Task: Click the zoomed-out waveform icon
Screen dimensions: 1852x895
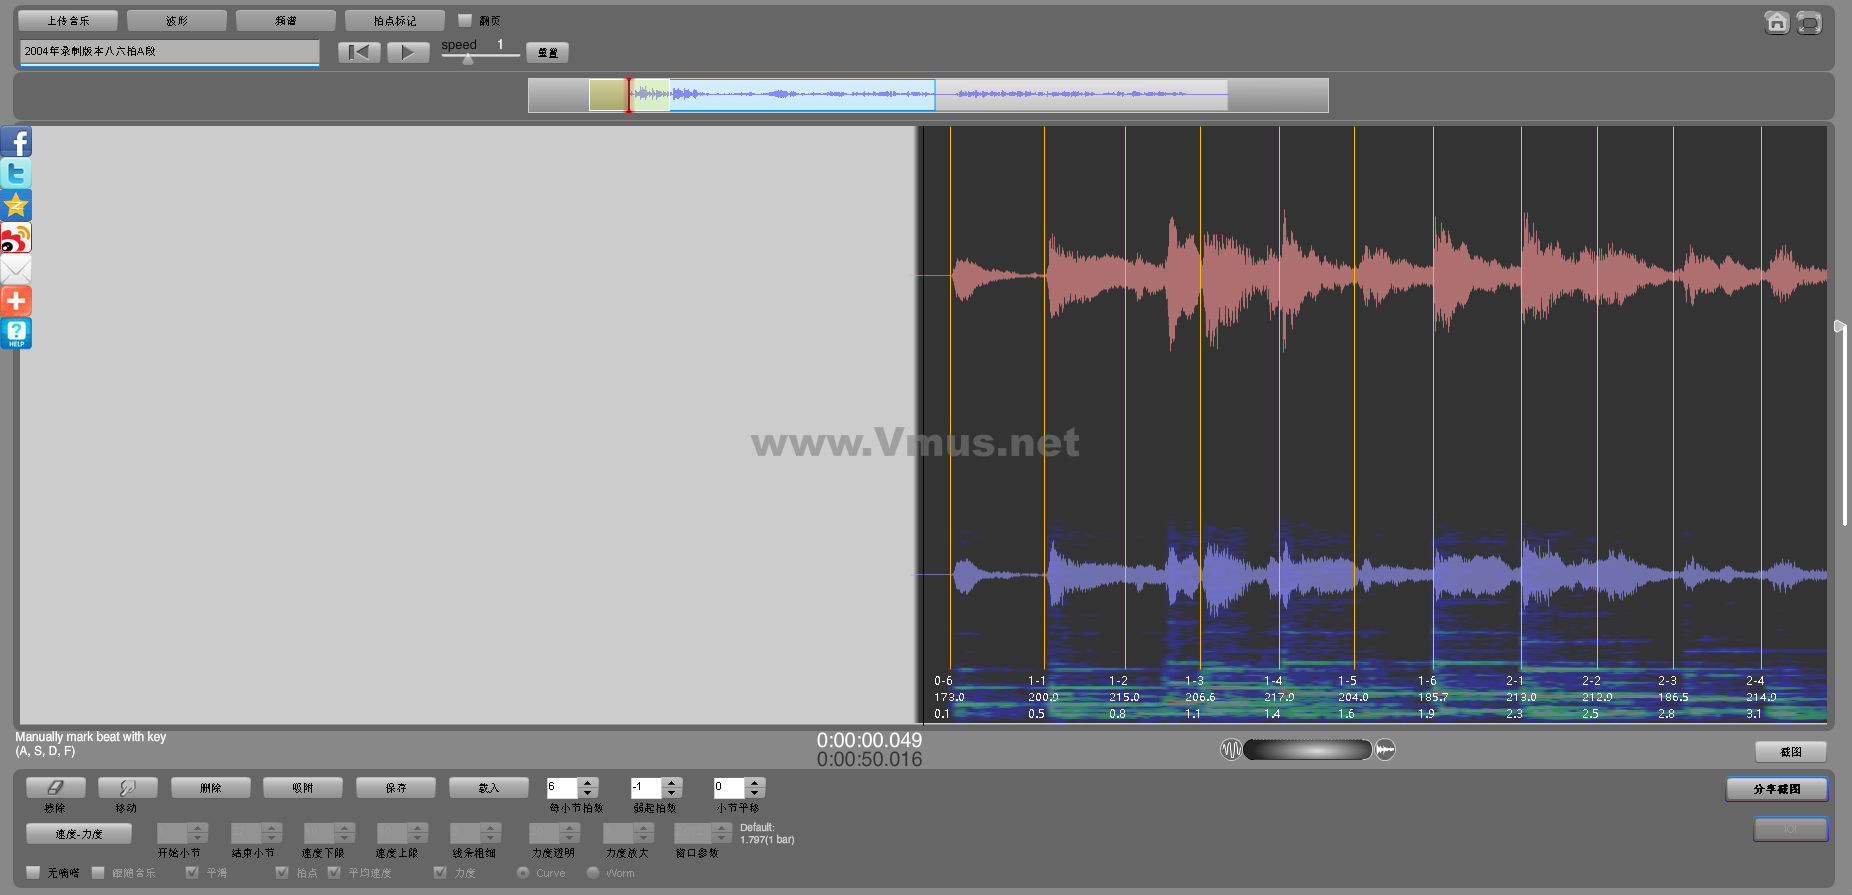Action: pyautogui.click(x=1230, y=750)
